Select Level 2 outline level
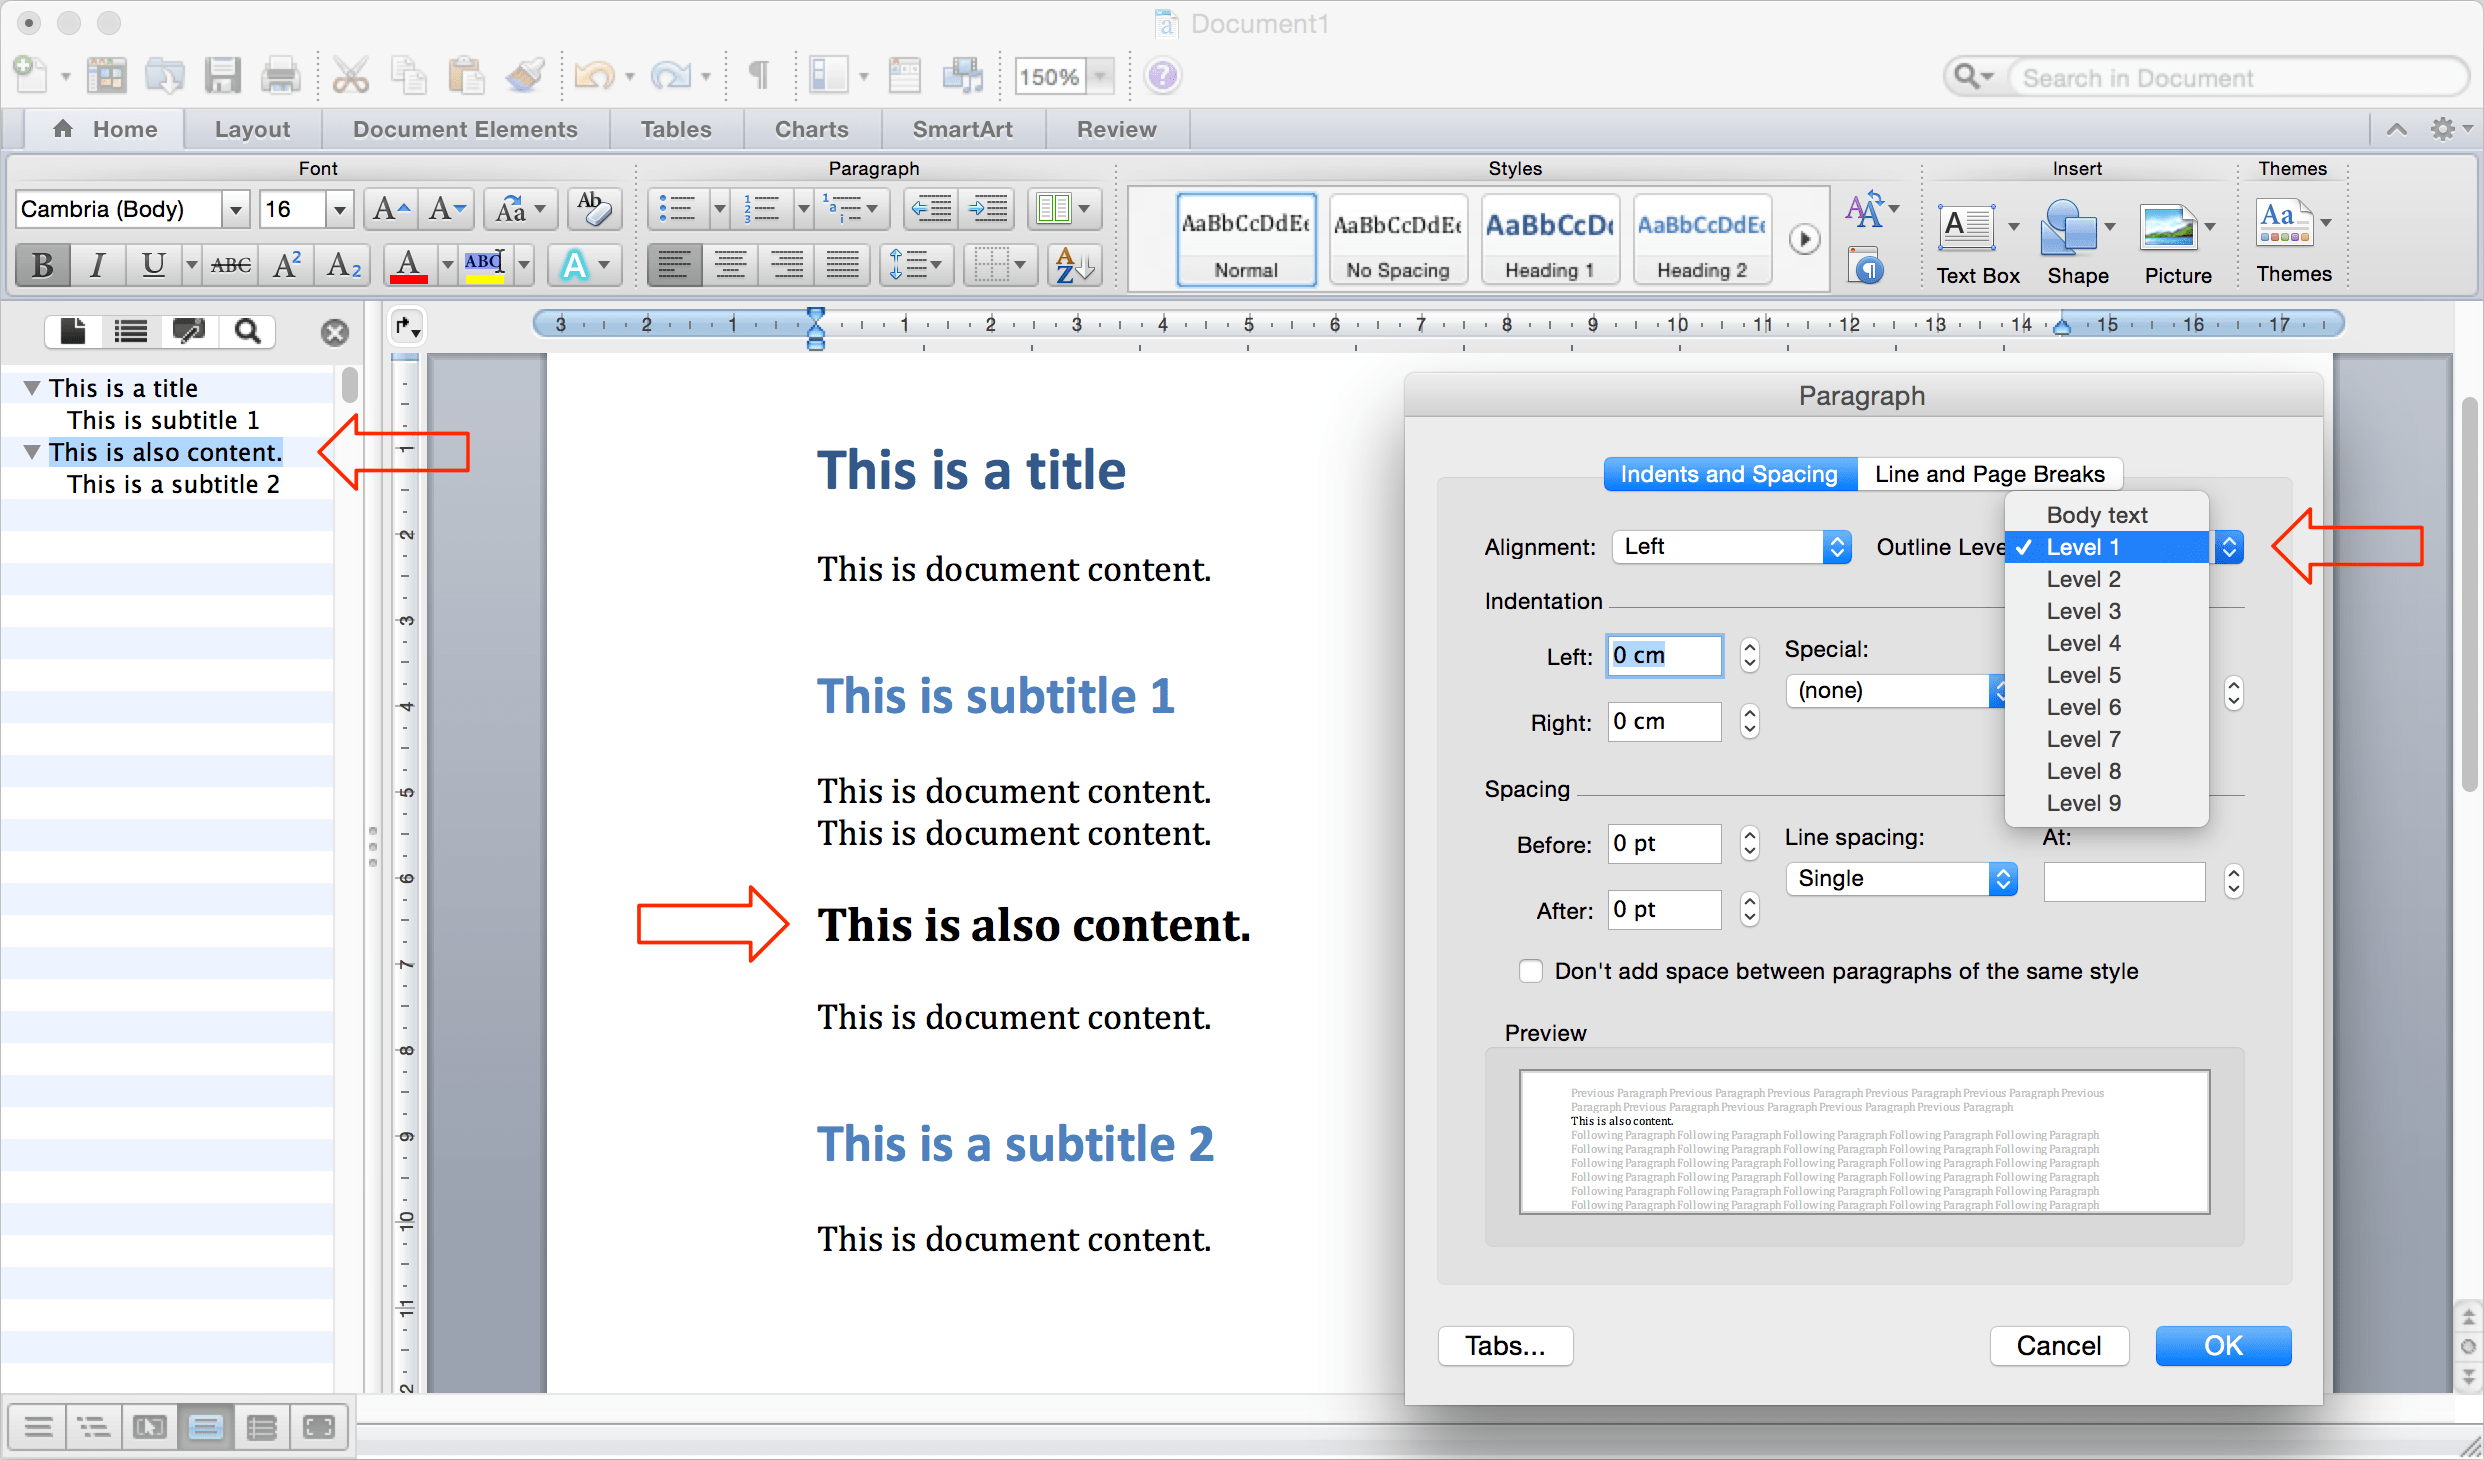This screenshot has height=1460, width=2484. (2083, 579)
